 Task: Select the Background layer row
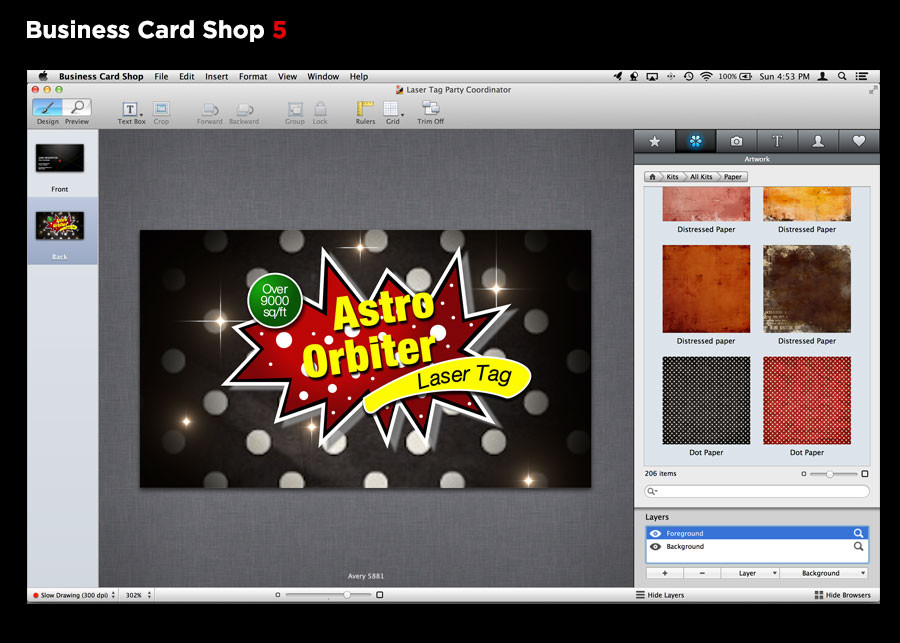(x=757, y=547)
